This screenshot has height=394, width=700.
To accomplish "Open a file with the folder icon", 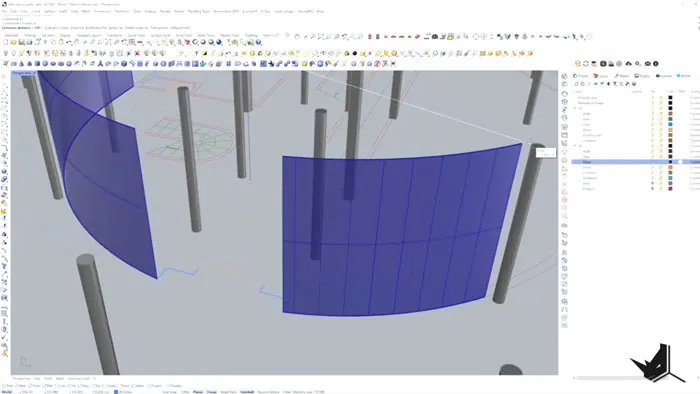I will point(13,42).
